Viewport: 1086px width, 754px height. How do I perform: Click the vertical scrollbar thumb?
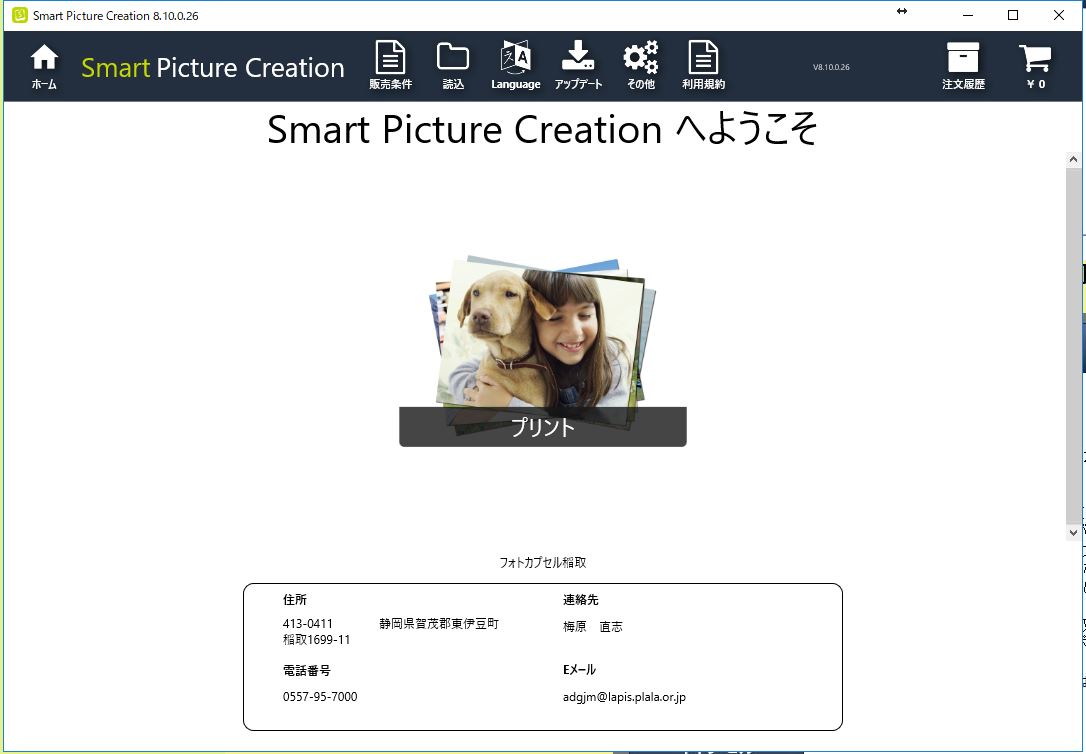click(x=1074, y=345)
